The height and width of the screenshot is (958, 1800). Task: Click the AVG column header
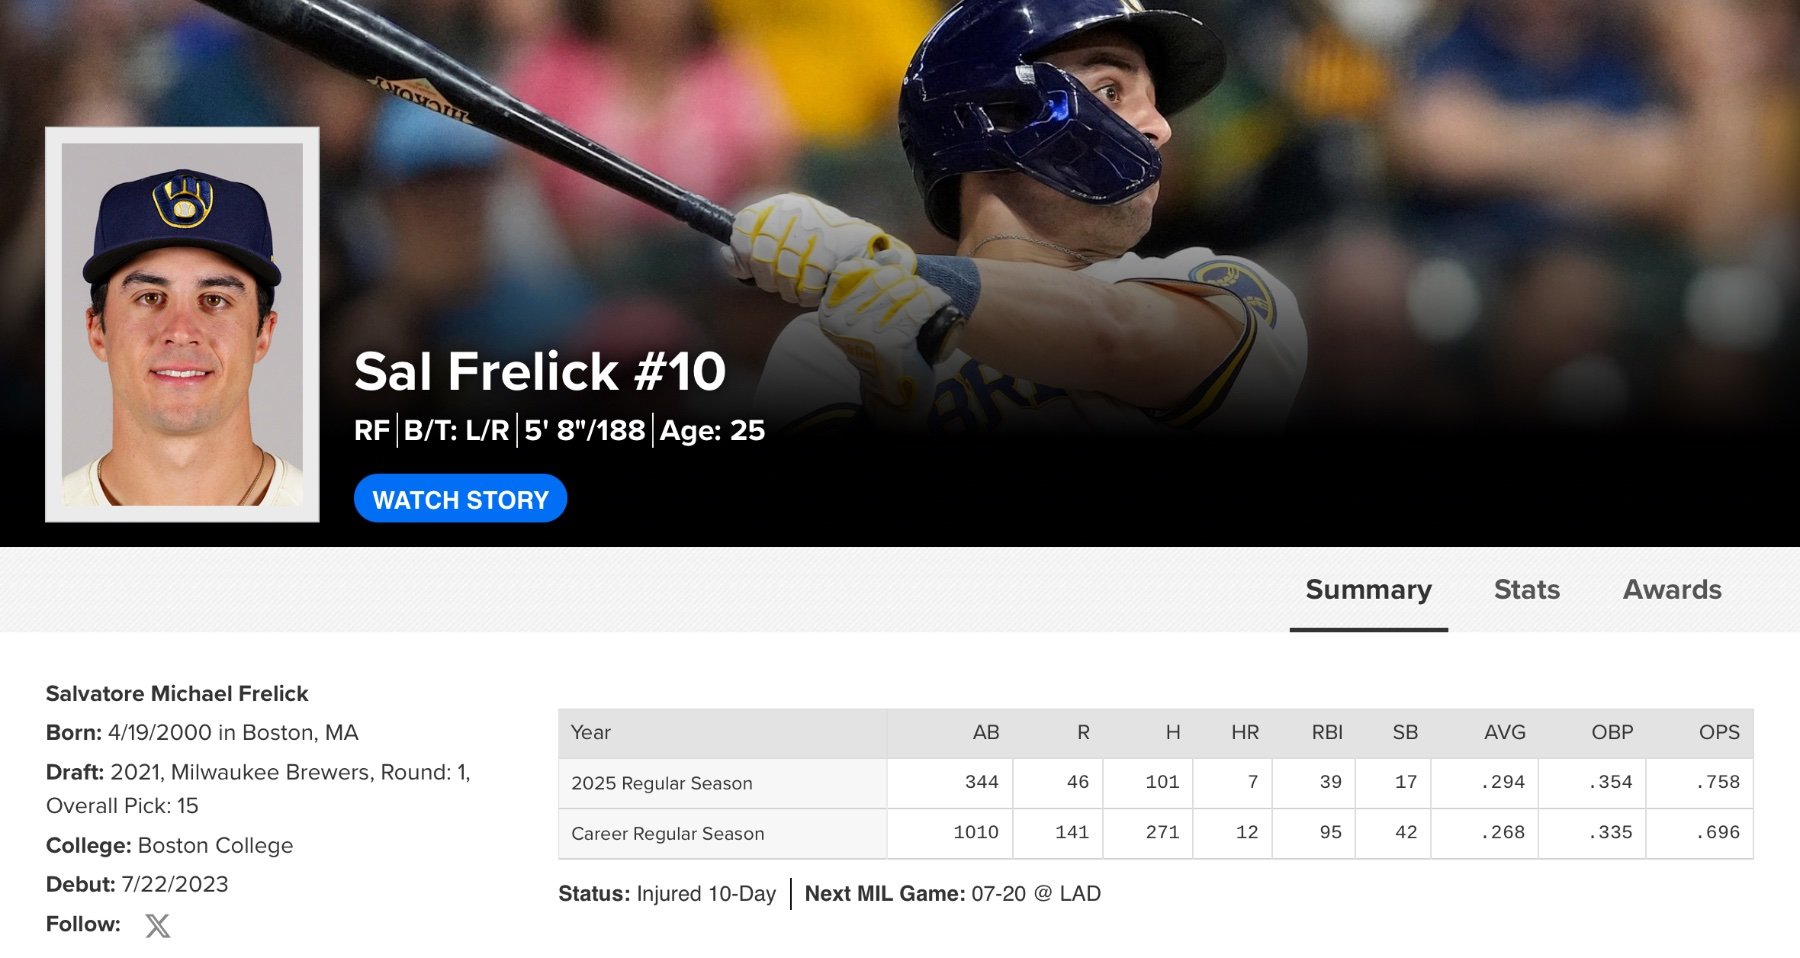click(x=1504, y=732)
